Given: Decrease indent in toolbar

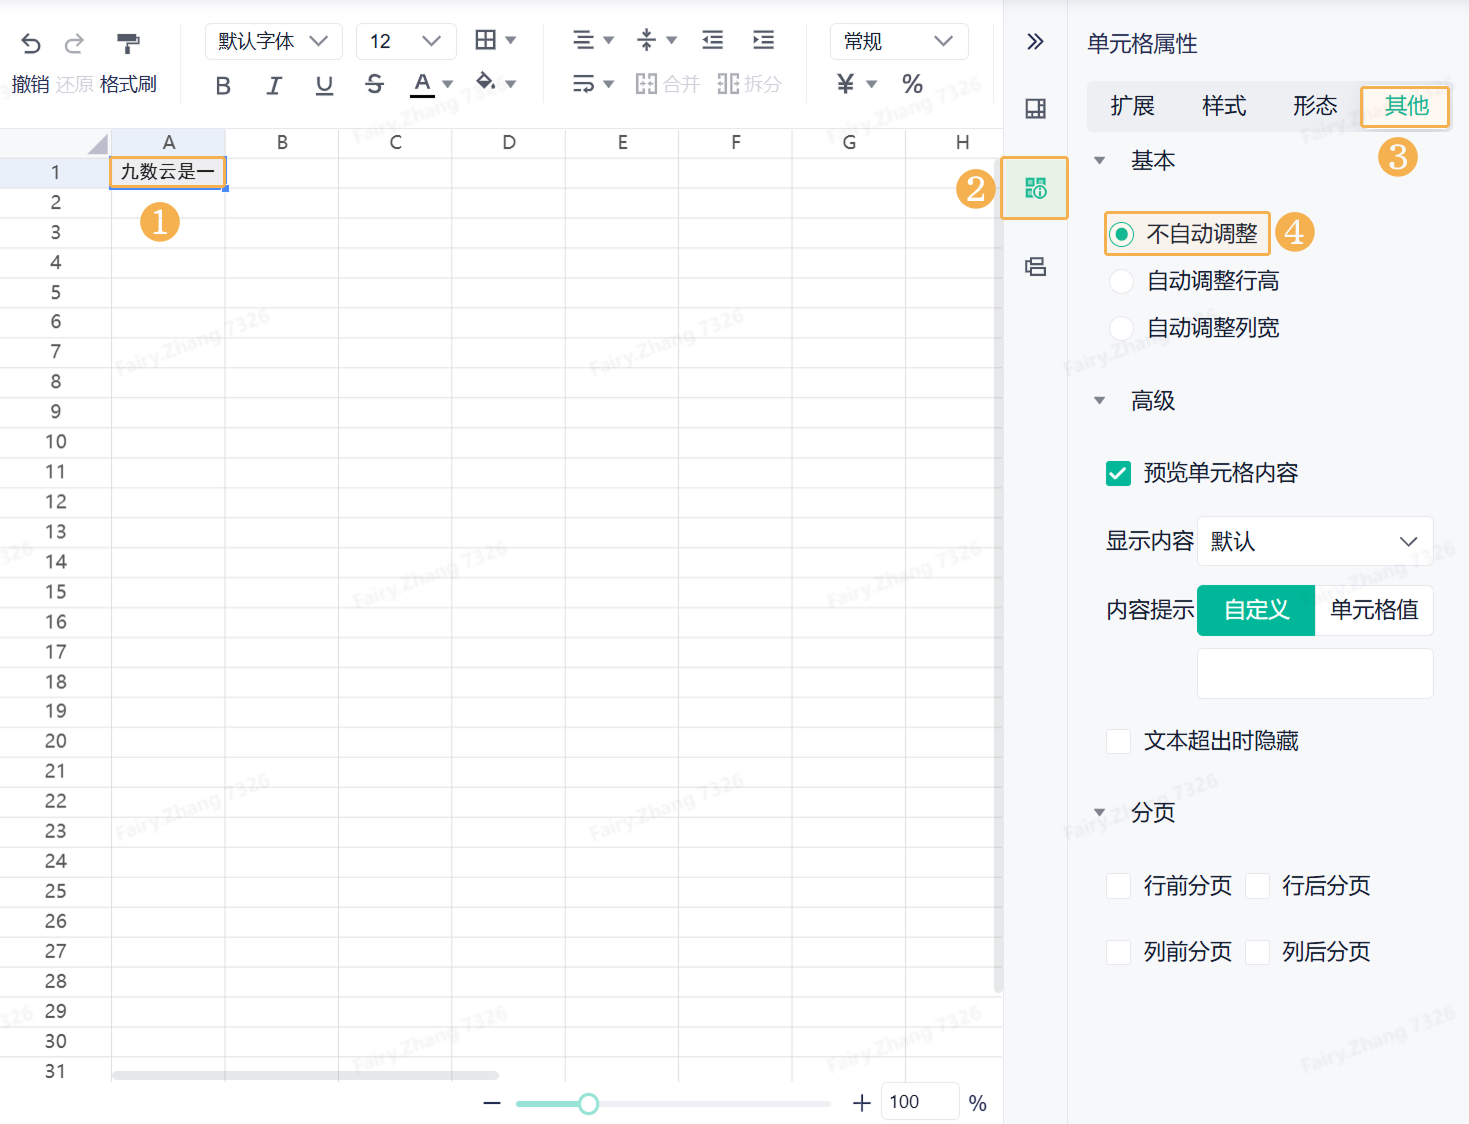Looking at the screenshot, I should [713, 40].
